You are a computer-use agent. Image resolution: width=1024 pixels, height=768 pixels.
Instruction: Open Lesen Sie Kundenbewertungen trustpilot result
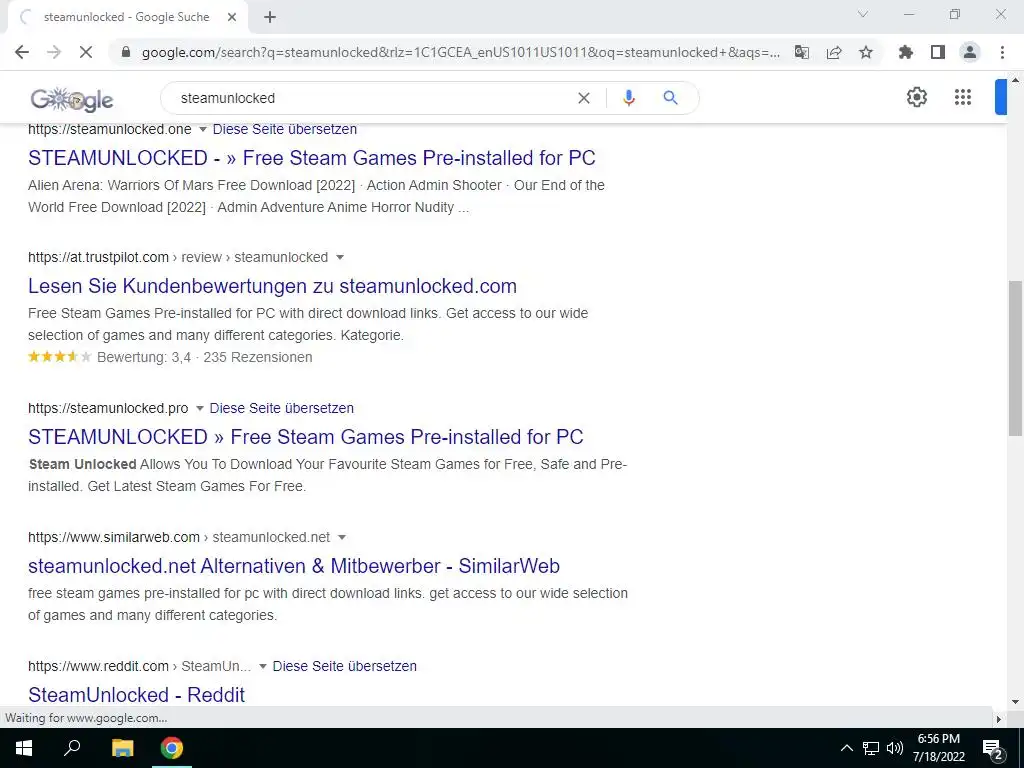coord(272,286)
